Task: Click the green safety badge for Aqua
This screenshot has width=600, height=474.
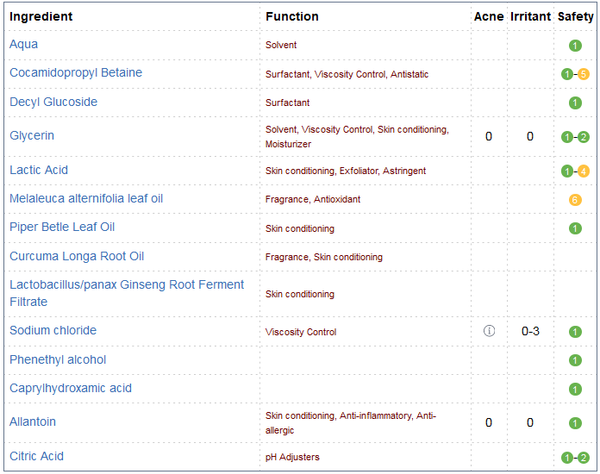Action: coord(575,46)
